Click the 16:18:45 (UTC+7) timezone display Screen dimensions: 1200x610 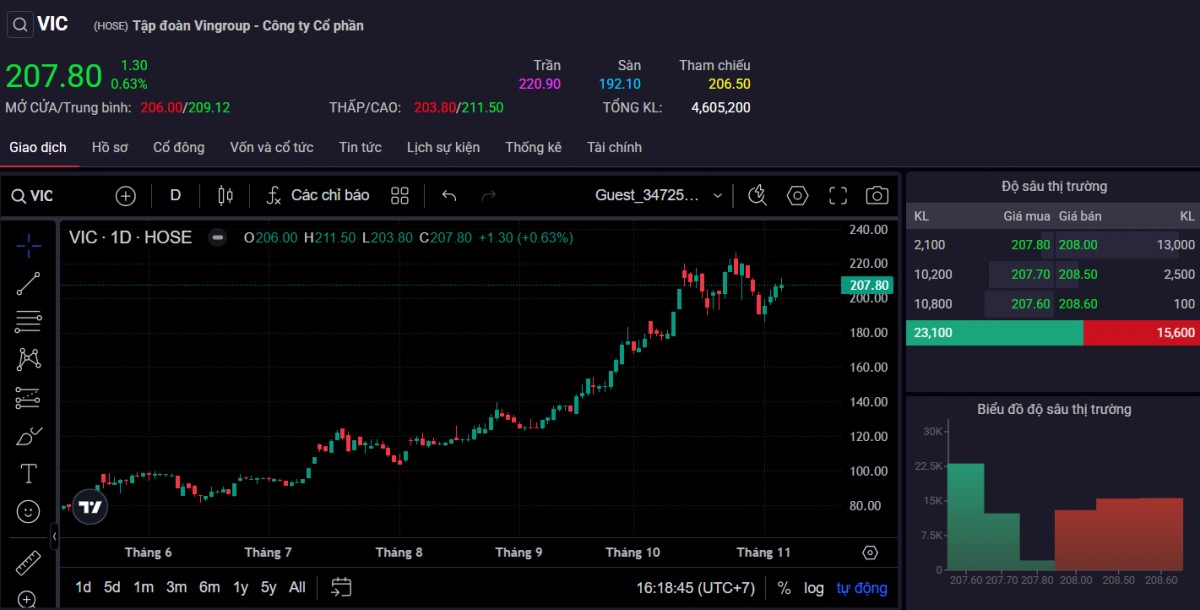coord(695,588)
